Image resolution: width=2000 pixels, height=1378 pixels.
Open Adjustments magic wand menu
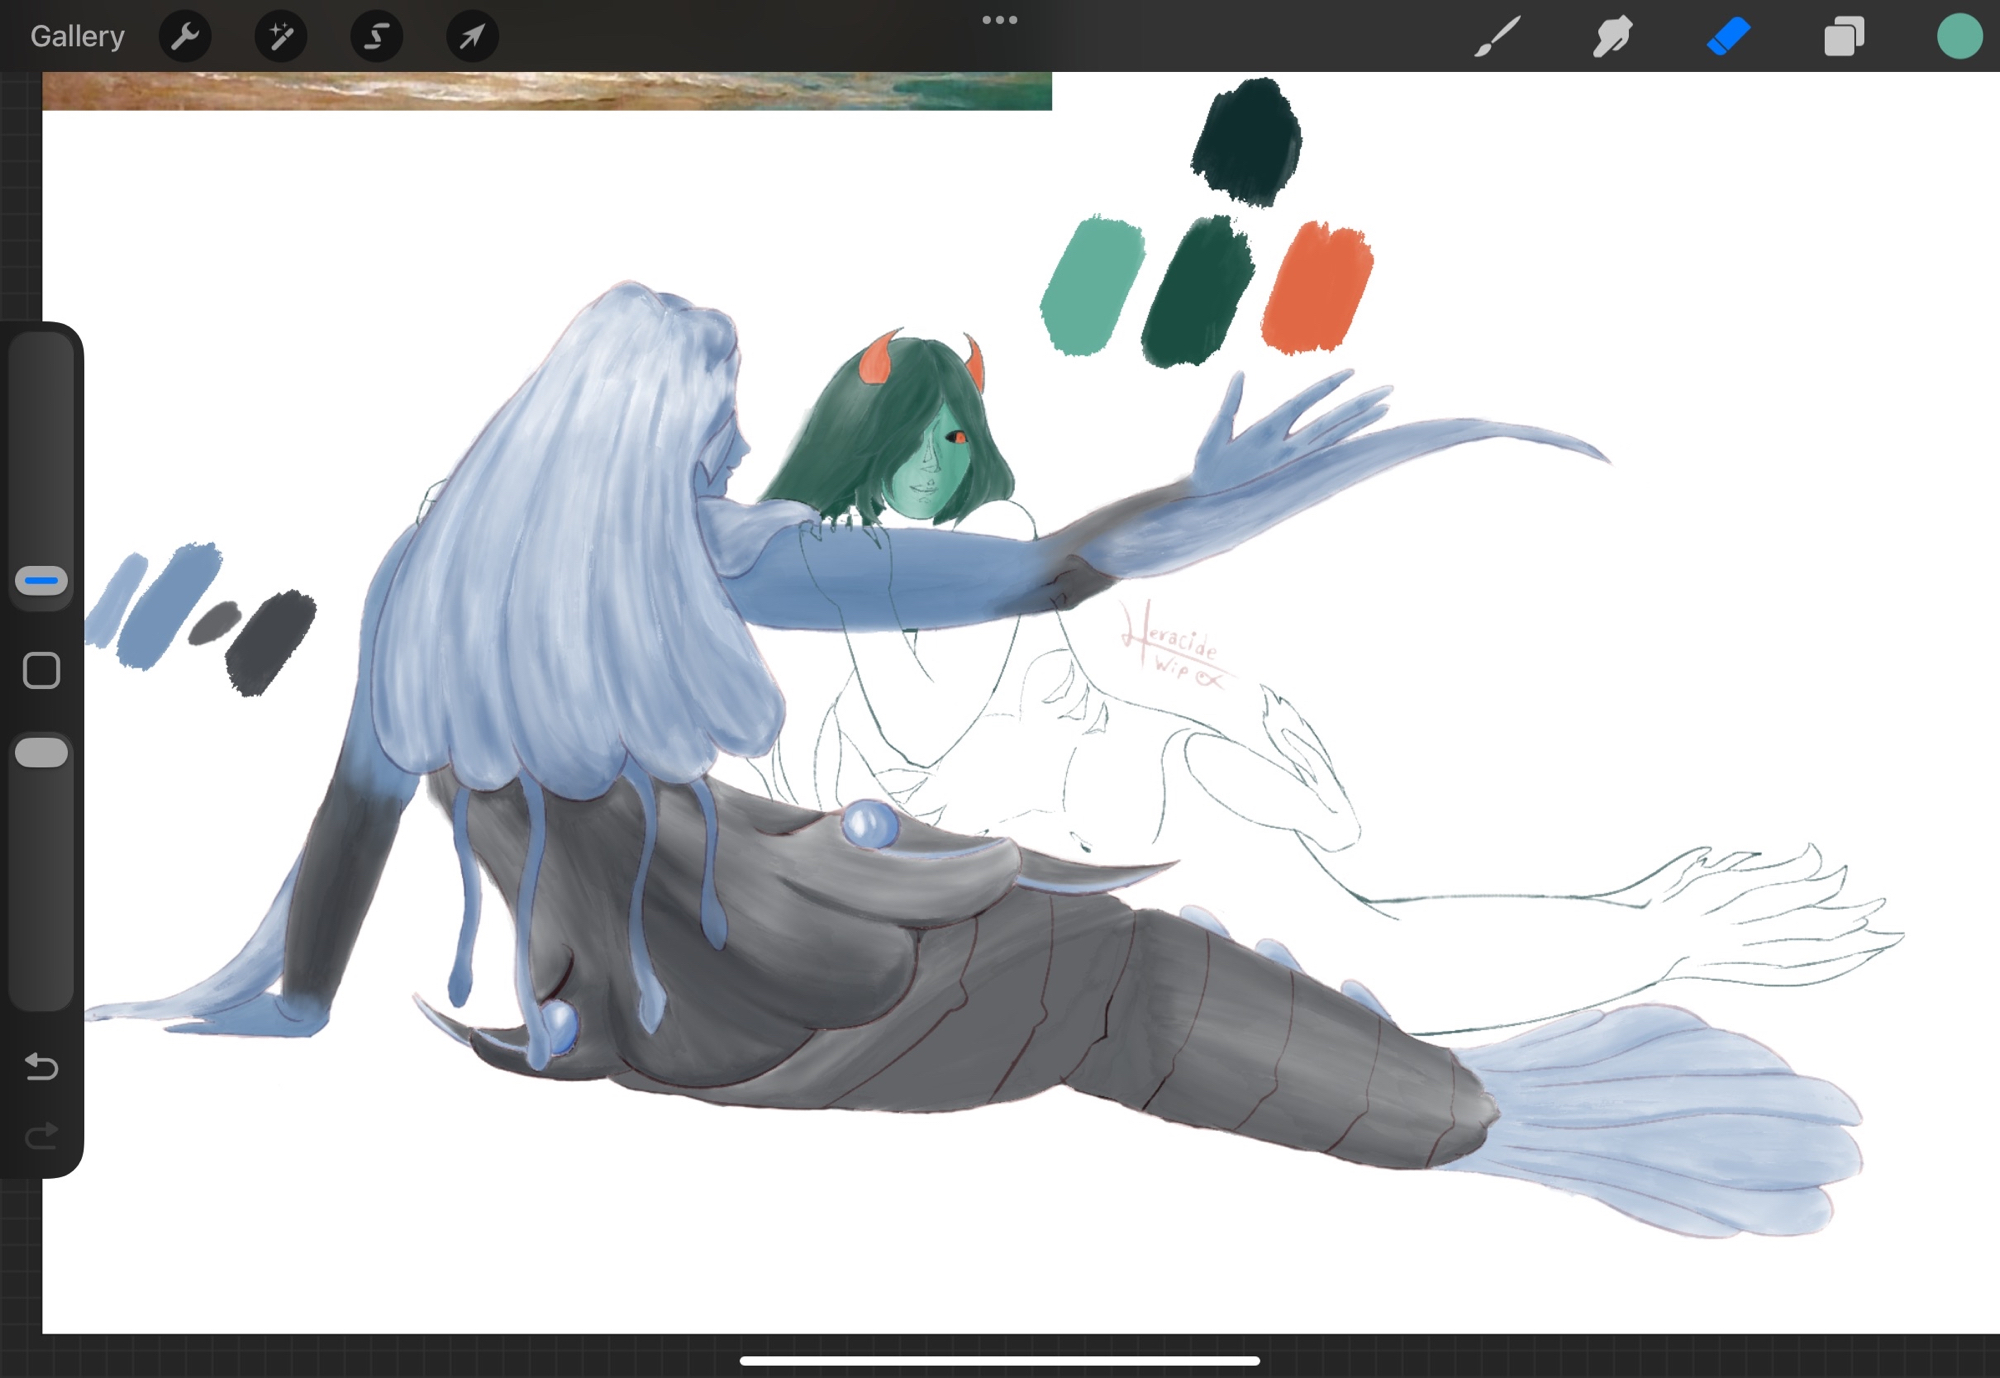coord(281,37)
